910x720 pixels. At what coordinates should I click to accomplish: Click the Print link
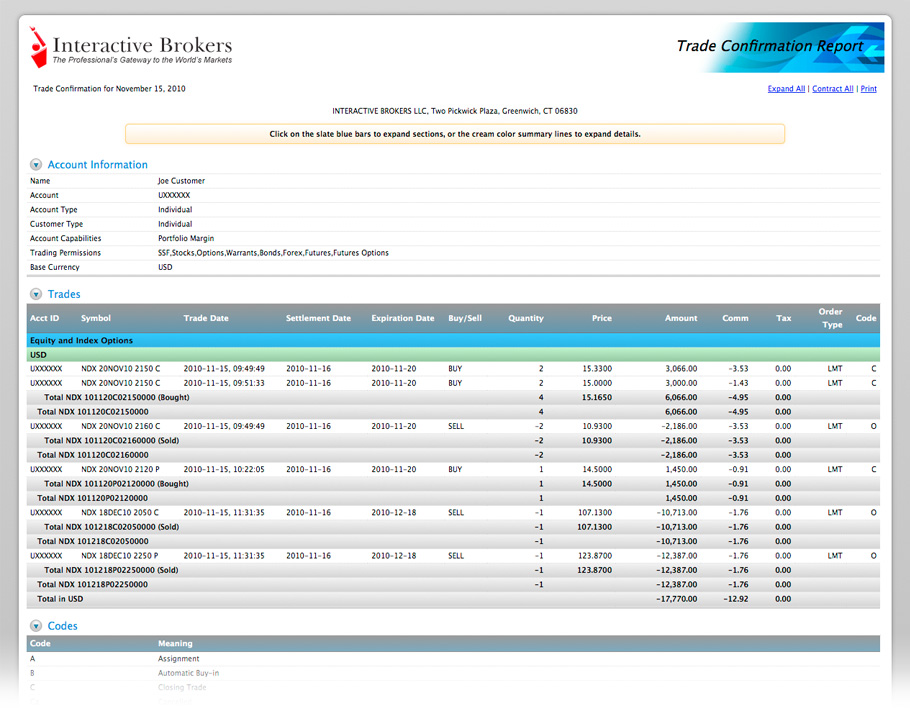tap(868, 89)
